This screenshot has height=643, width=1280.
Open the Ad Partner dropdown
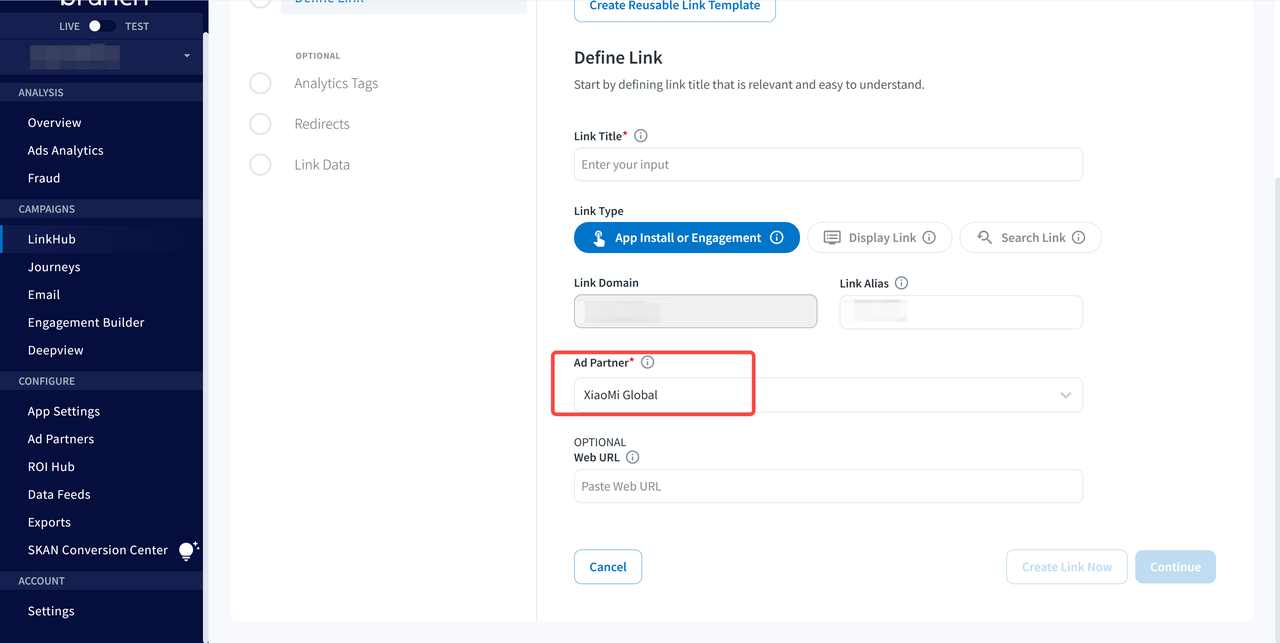[x=827, y=395]
